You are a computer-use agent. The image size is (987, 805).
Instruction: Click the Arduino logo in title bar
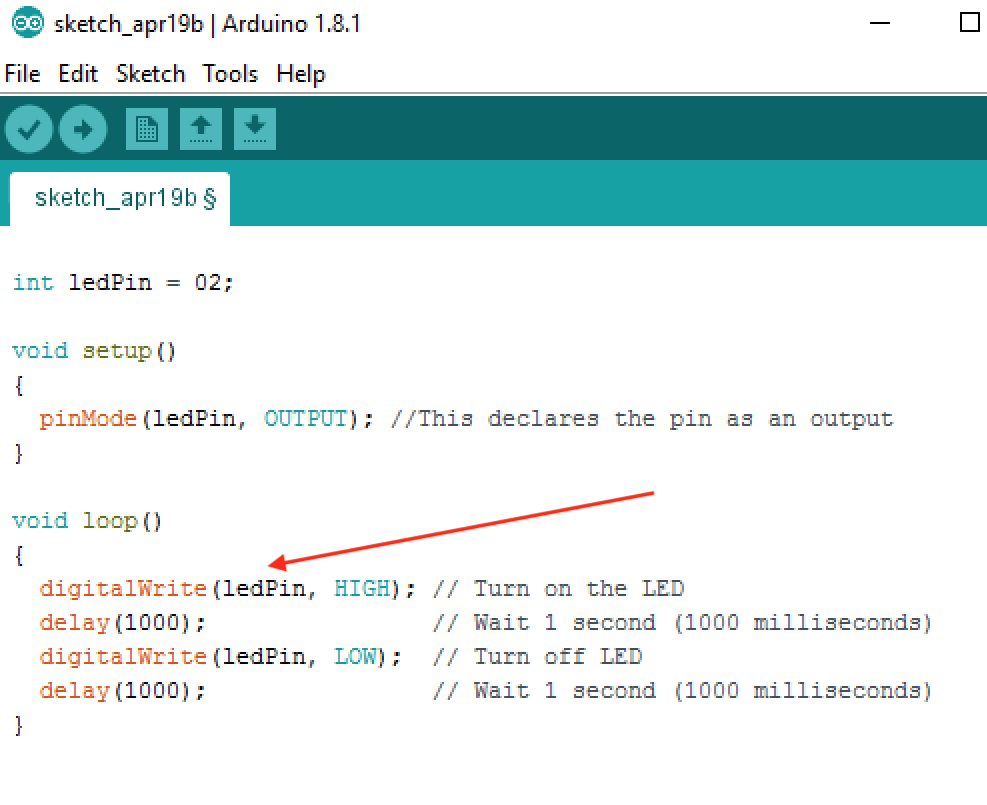click(27, 23)
